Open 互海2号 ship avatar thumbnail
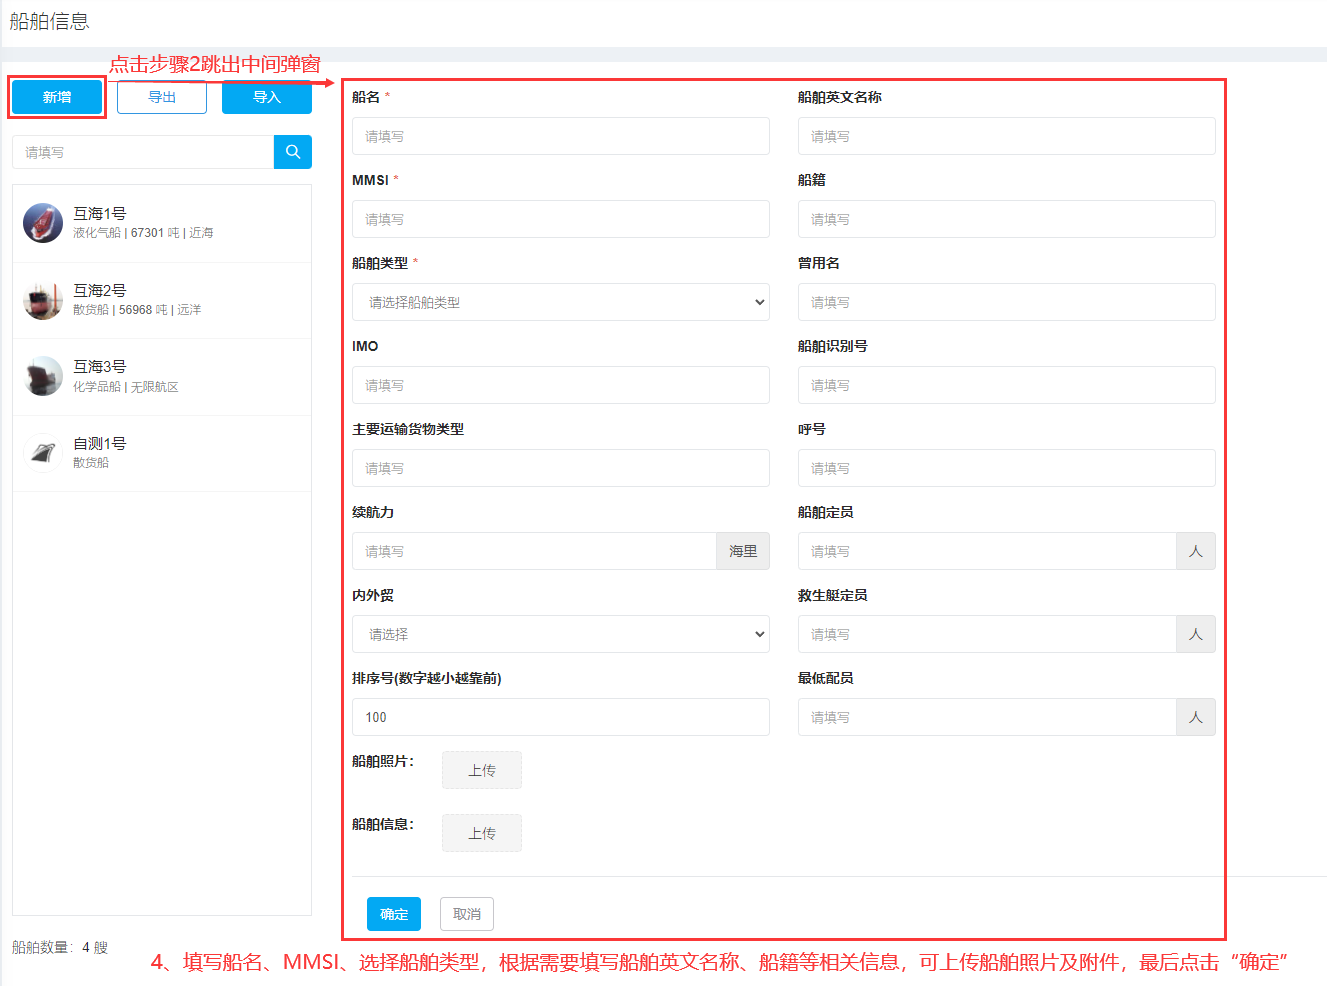 [43, 300]
